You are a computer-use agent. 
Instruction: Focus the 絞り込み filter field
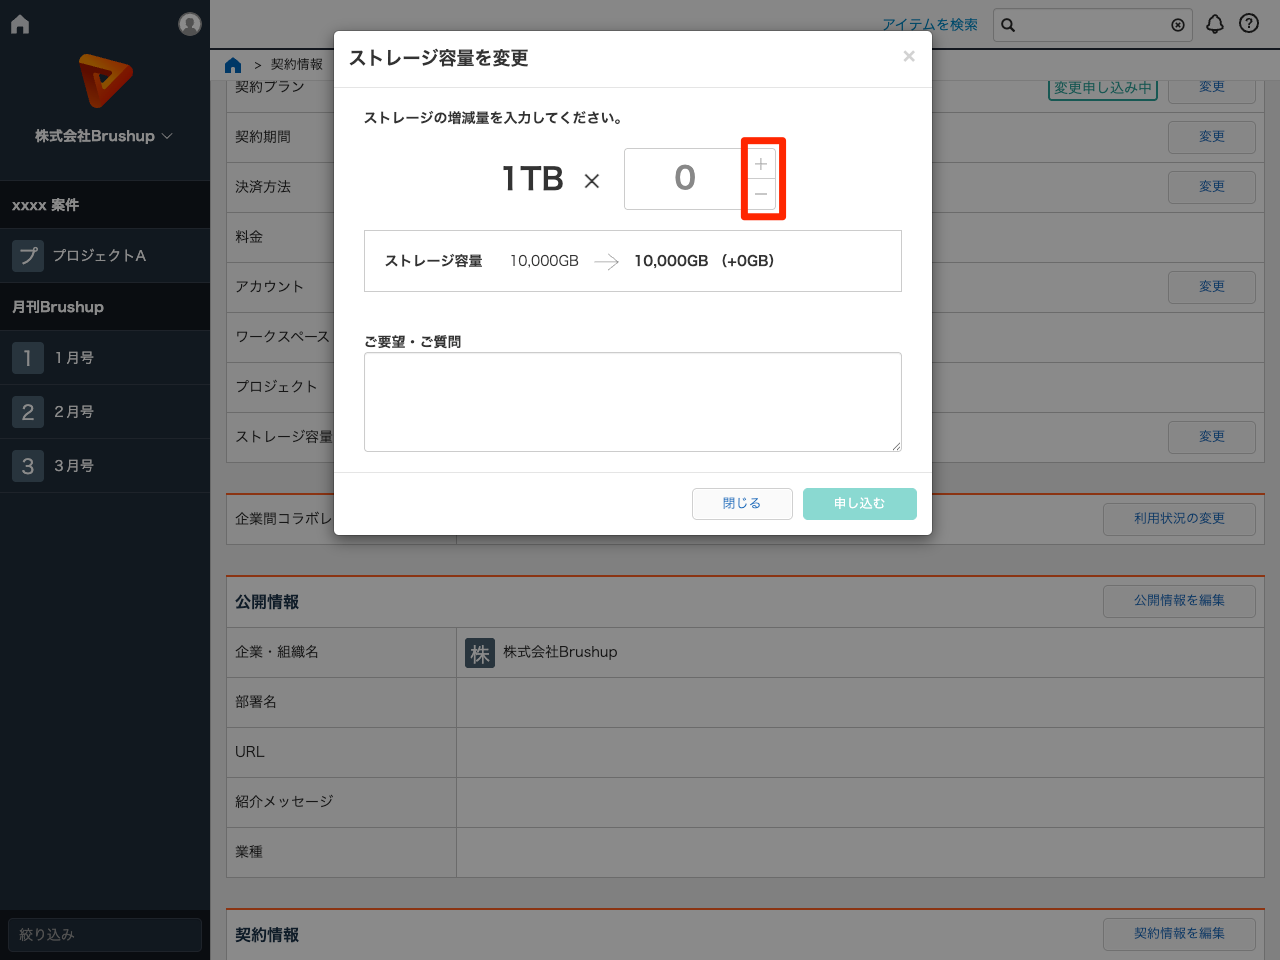pyautogui.click(x=105, y=935)
